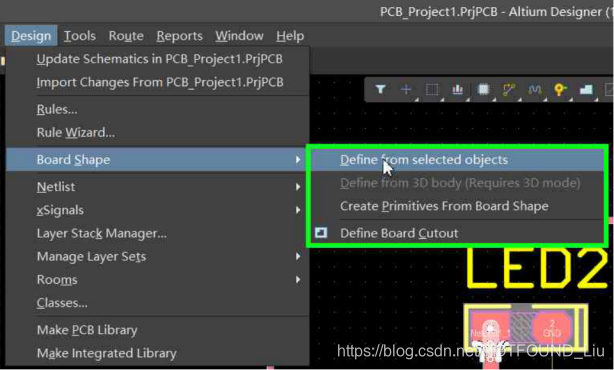Click the GND pad of LED2
Image resolution: width=614 pixels, height=370 pixels.
tap(551, 328)
